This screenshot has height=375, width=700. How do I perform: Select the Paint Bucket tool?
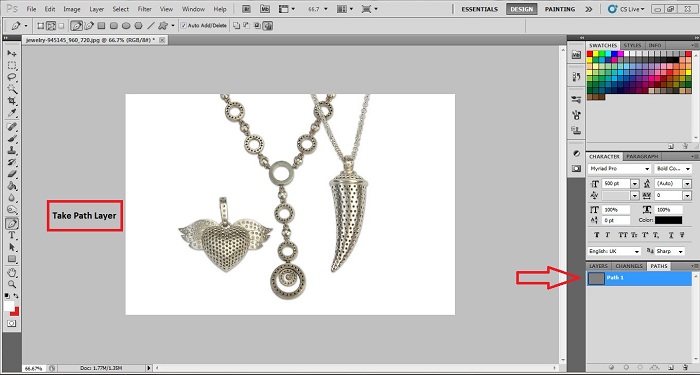(x=12, y=186)
